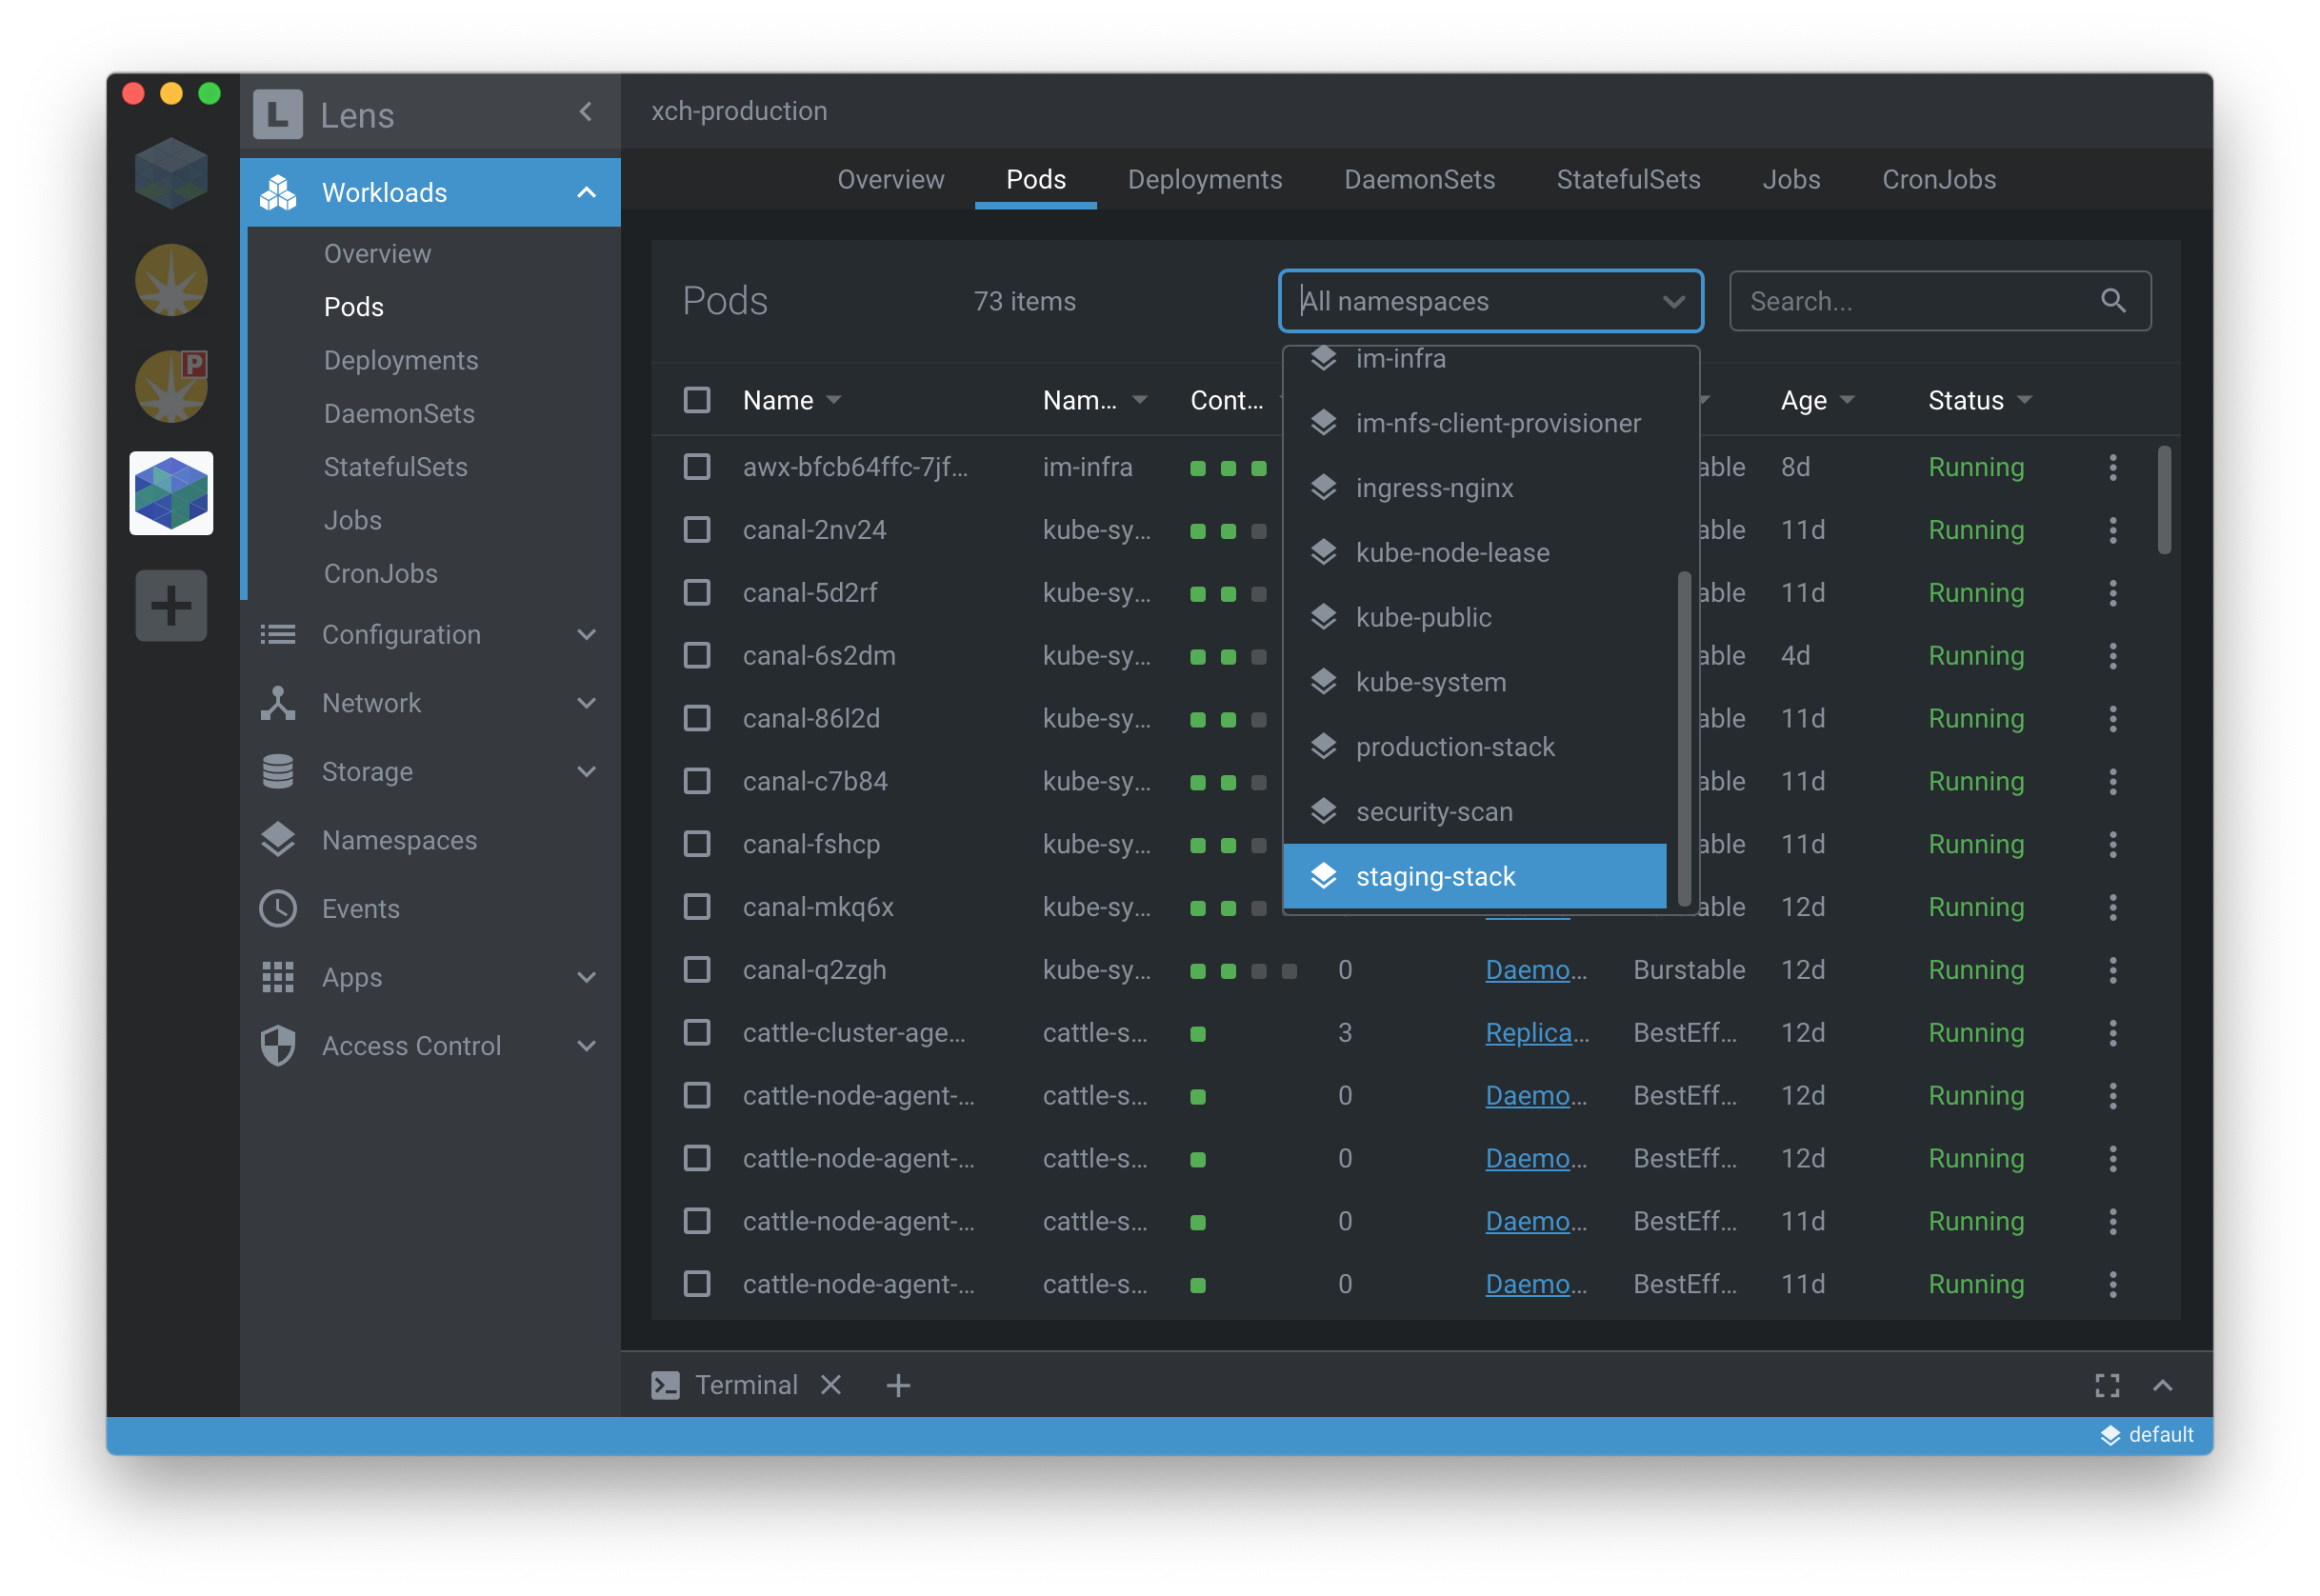Switch to the StatefulSets tab
Viewport: 2320px width, 1596px height.
pyautogui.click(x=1628, y=179)
